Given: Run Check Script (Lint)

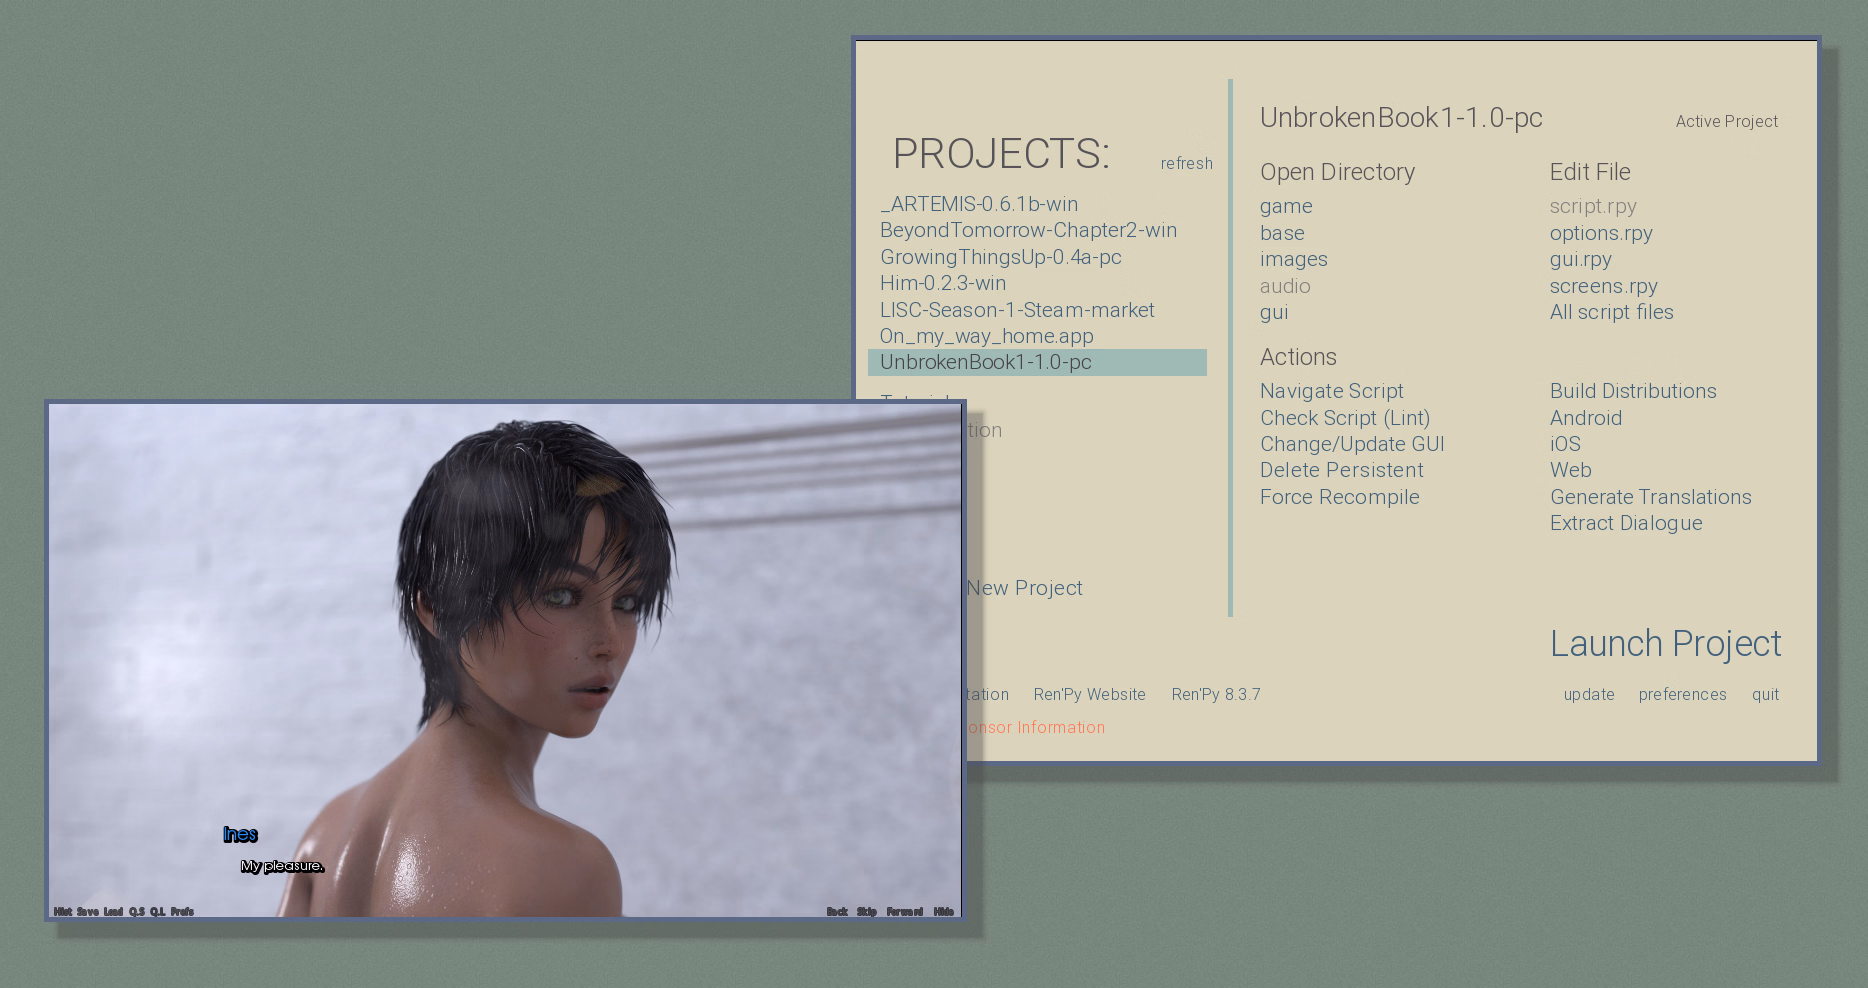Looking at the screenshot, I should 1345,418.
